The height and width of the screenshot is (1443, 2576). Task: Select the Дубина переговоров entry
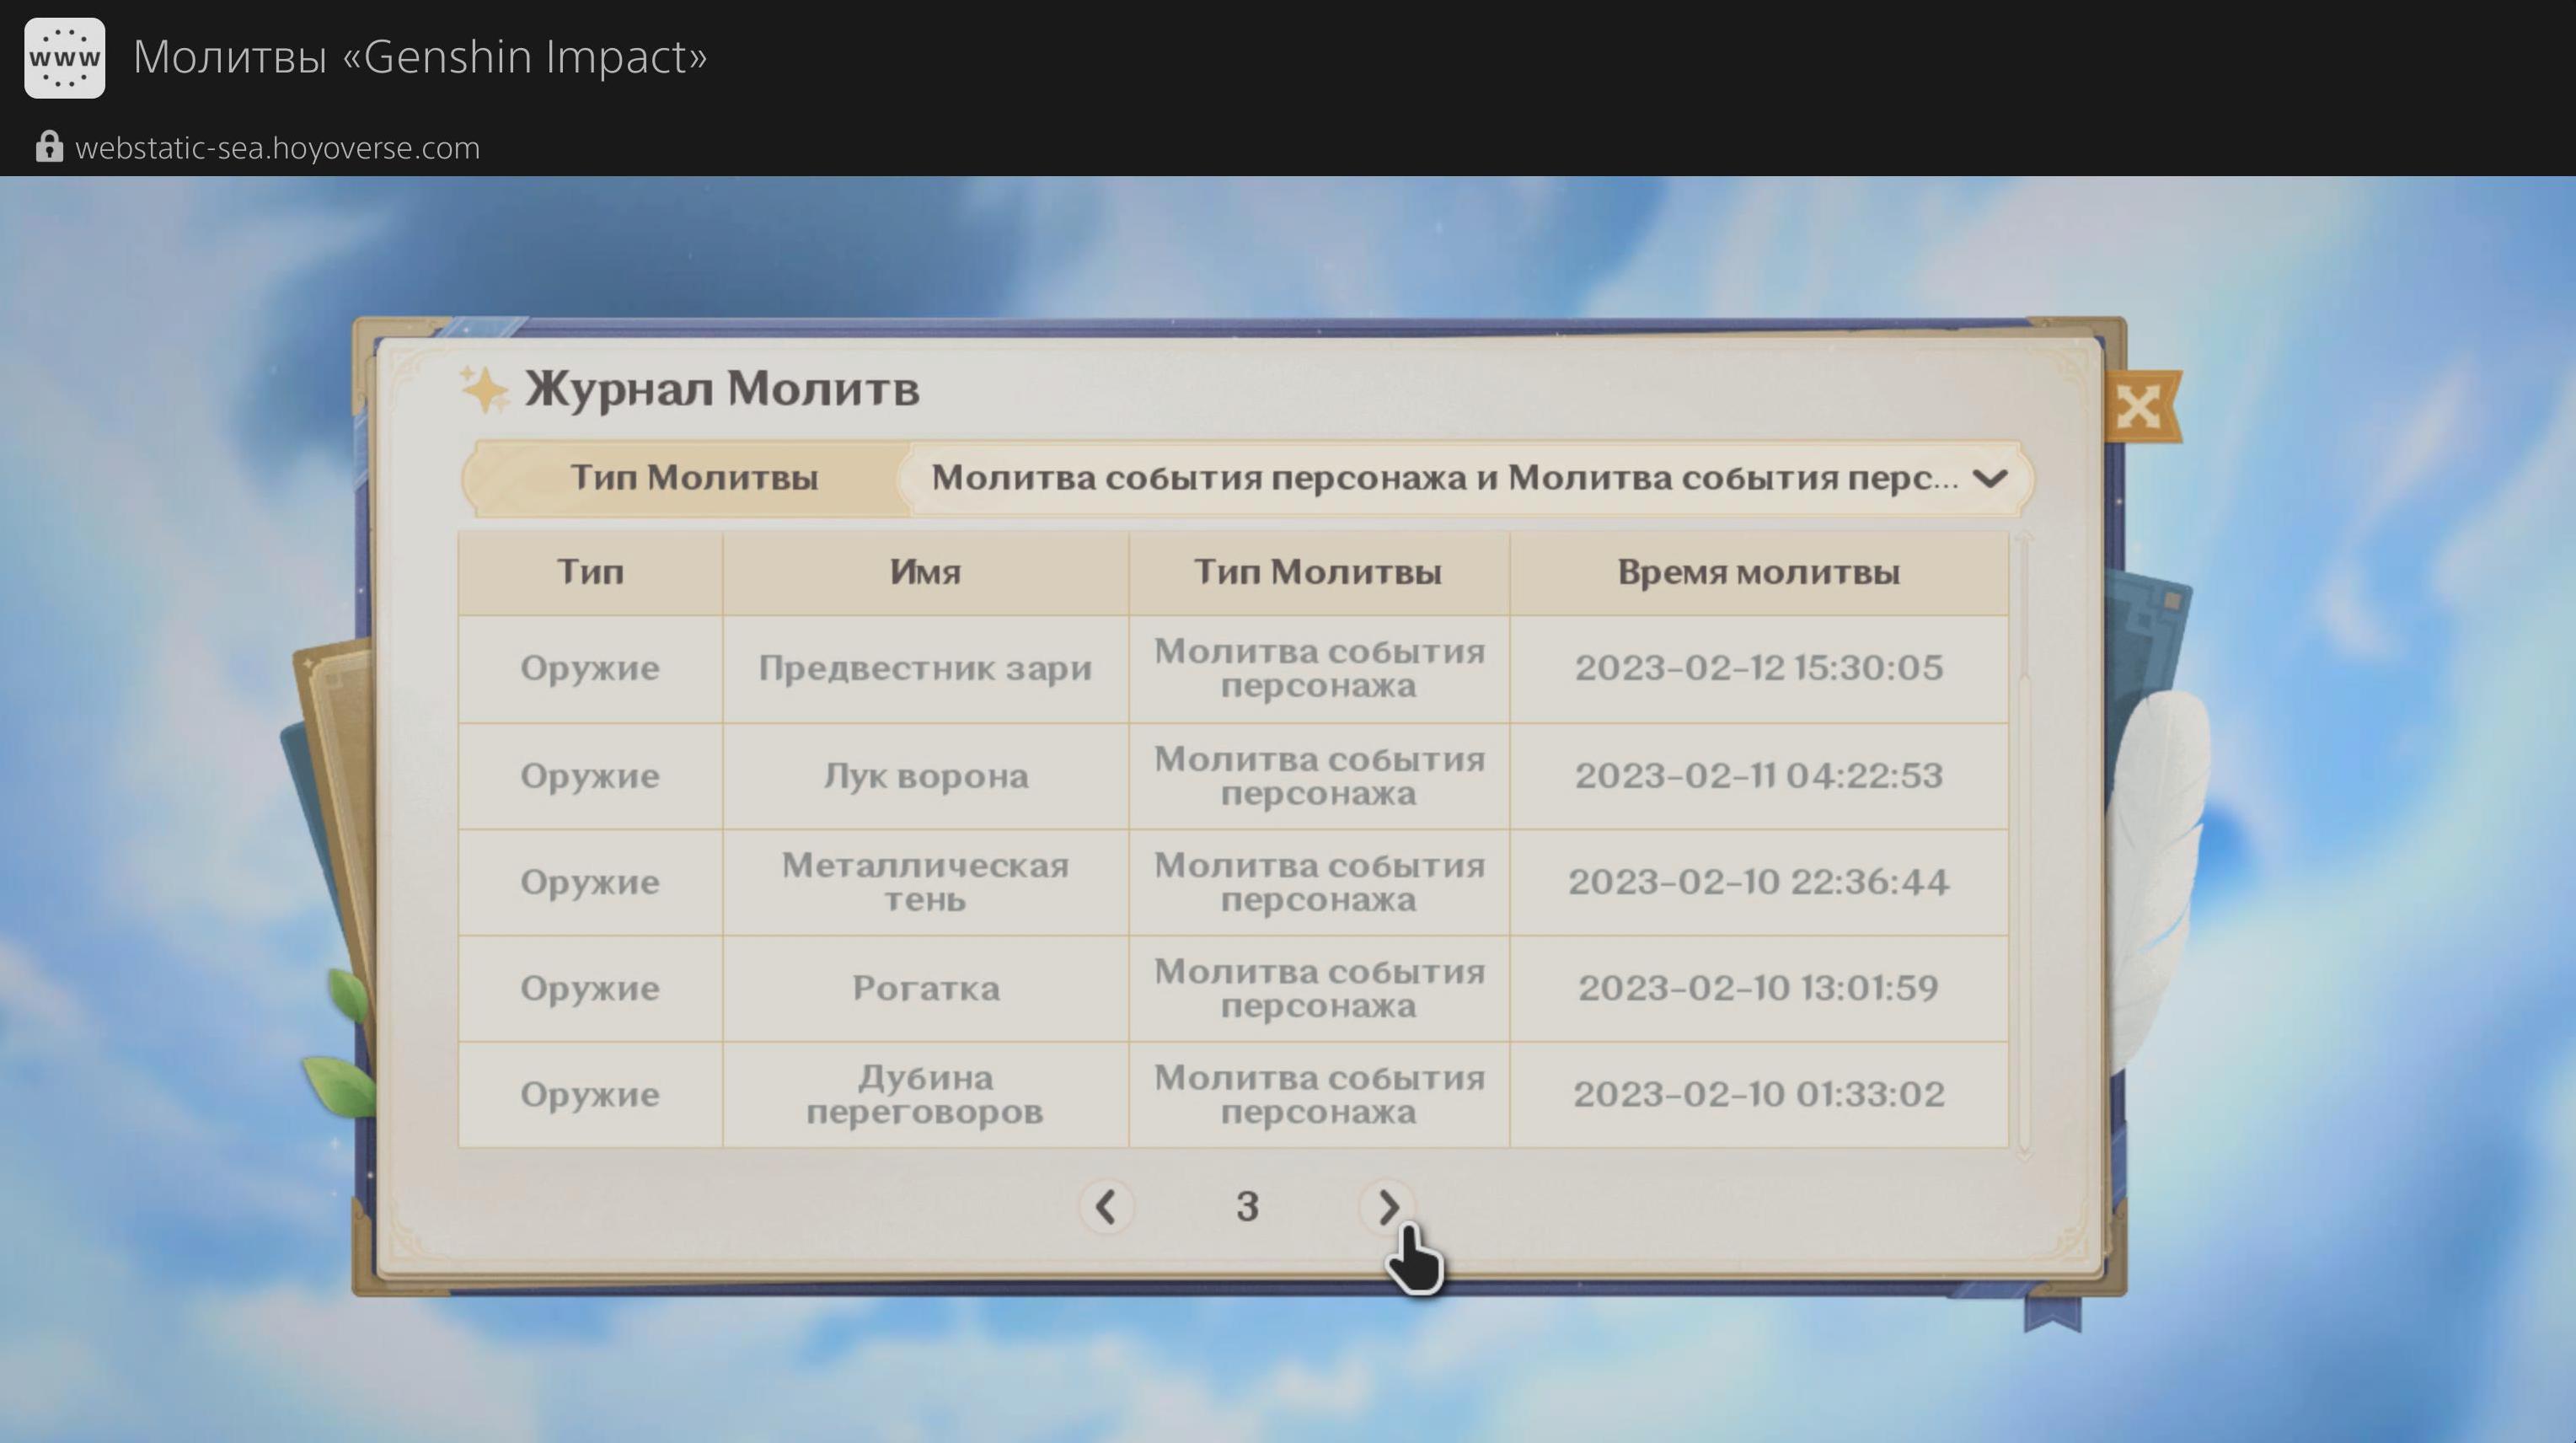(x=925, y=1094)
